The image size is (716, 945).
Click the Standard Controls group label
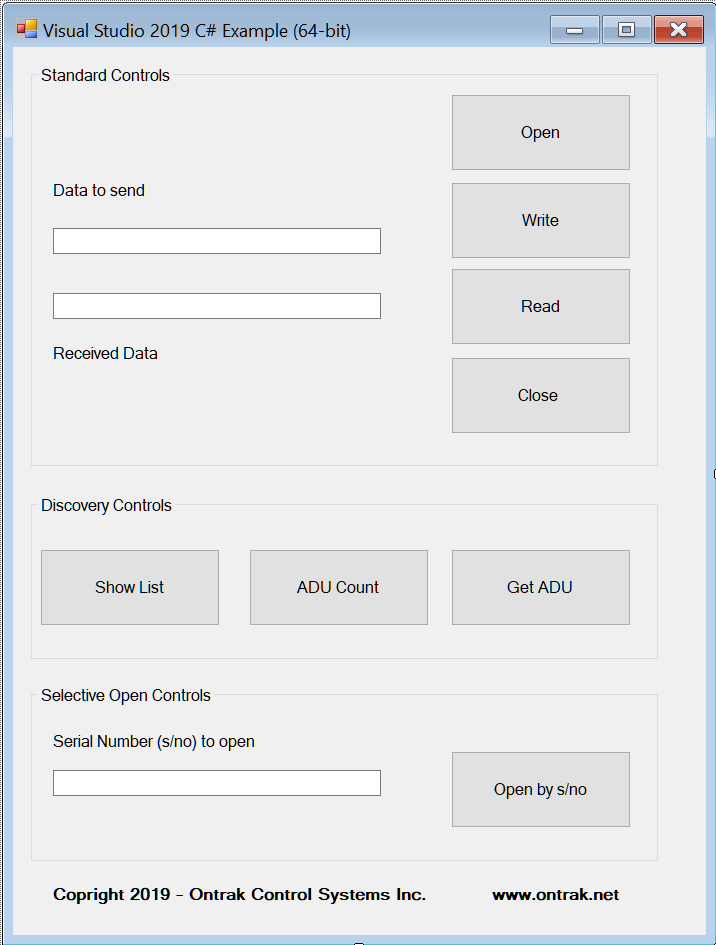pyautogui.click(x=104, y=75)
